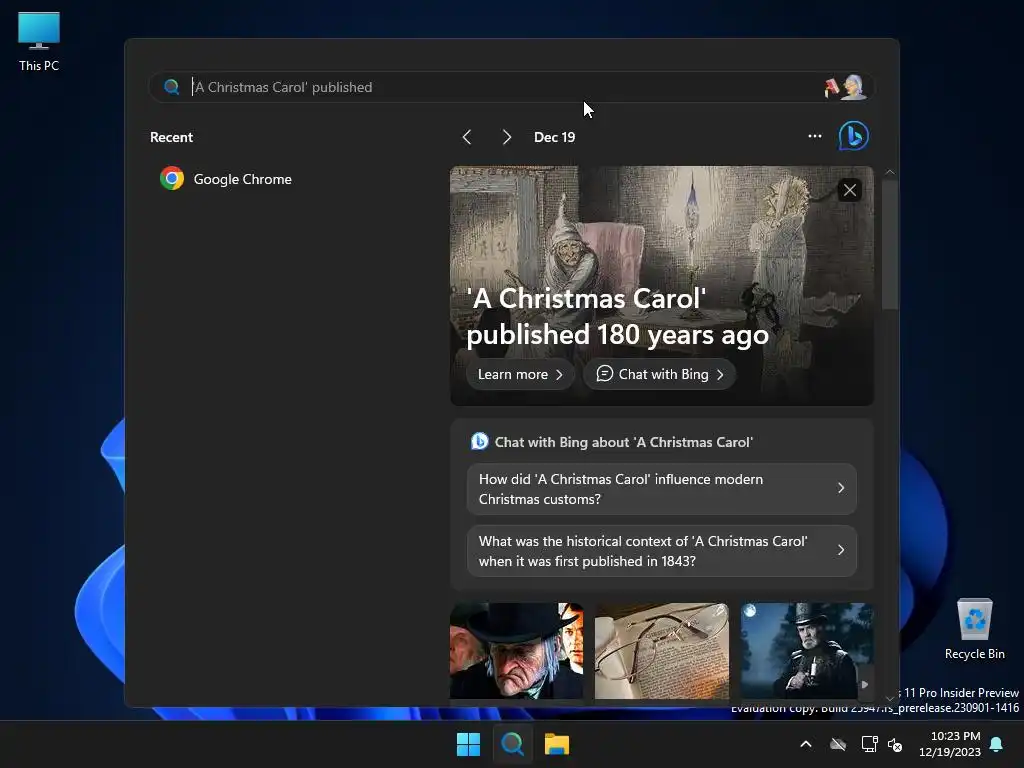Open File Explorer from taskbar
The height and width of the screenshot is (768, 1024).
(557, 744)
